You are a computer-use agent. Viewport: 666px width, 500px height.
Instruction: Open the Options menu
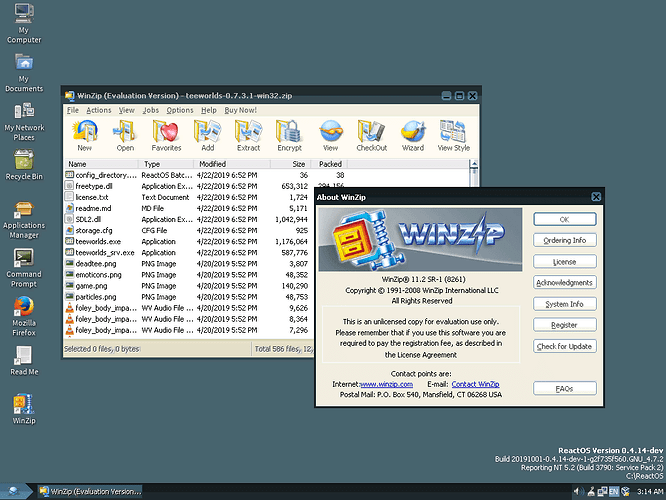(x=180, y=110)
